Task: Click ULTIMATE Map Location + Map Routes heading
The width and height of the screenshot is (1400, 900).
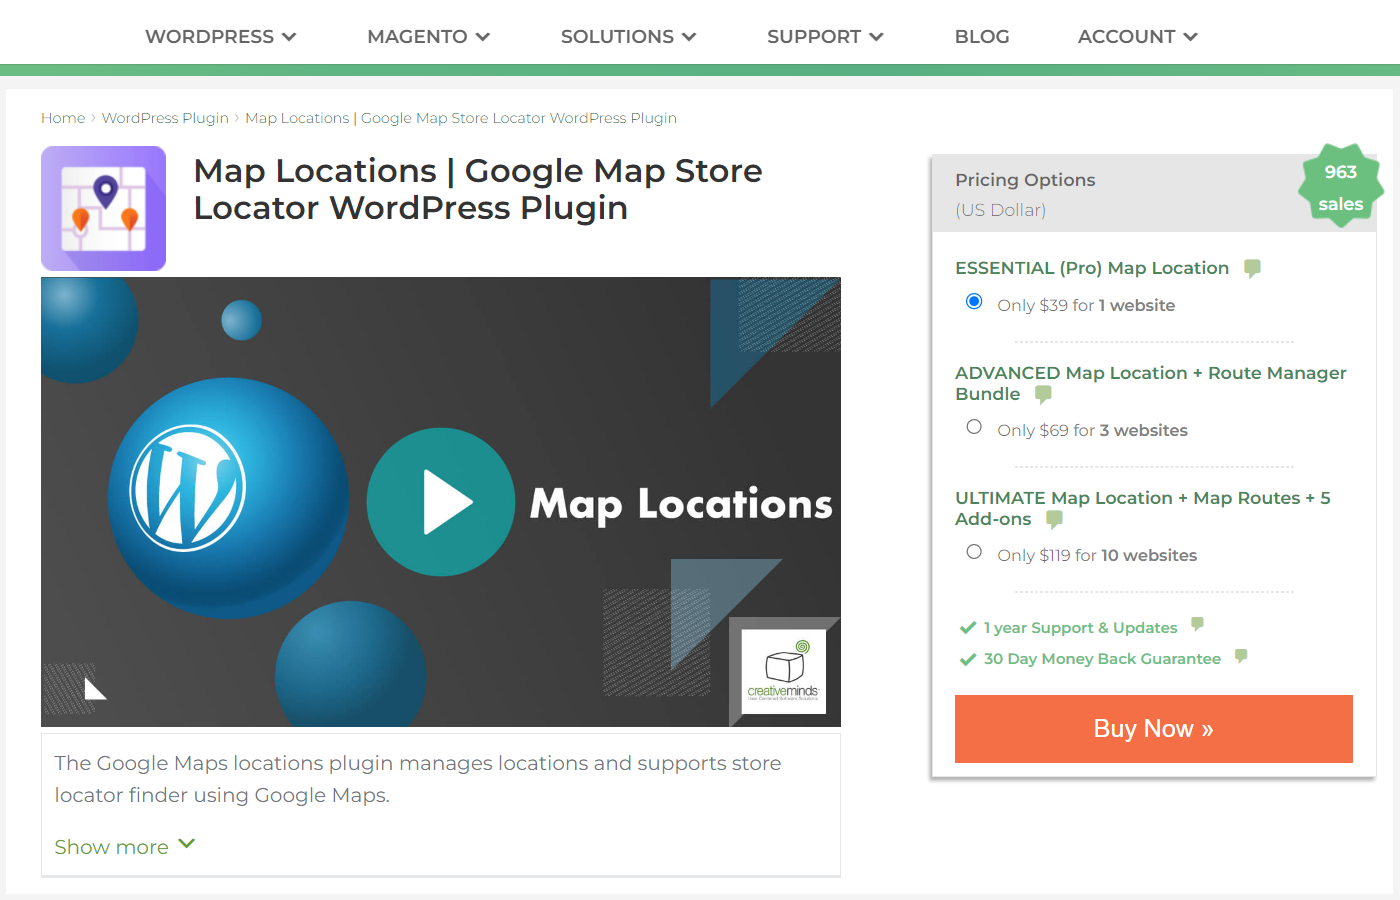Action: (1142, 508)
